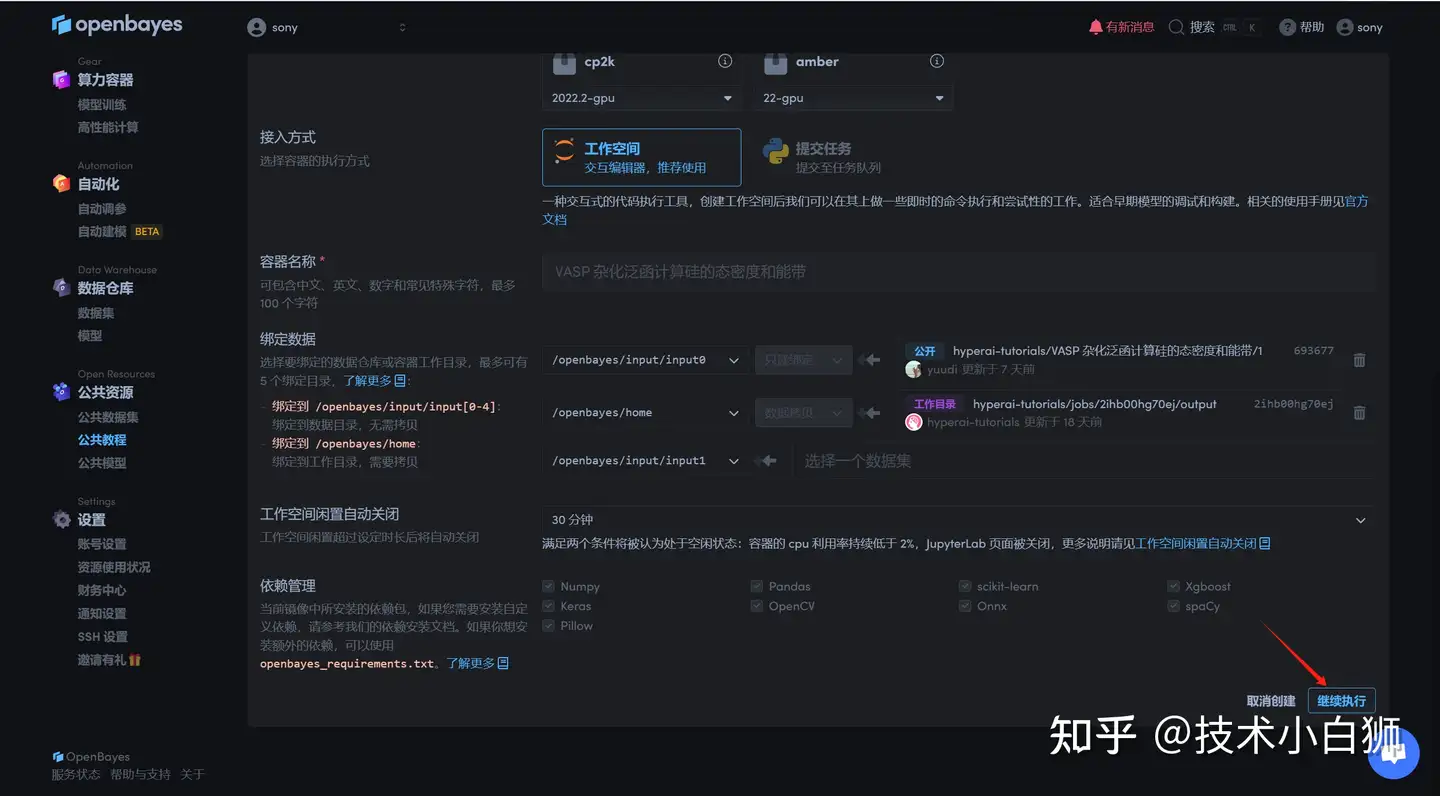Open SSH 设置 in the sidebar
Viewport: 1440px width, 796px height.
coord(102,637)
